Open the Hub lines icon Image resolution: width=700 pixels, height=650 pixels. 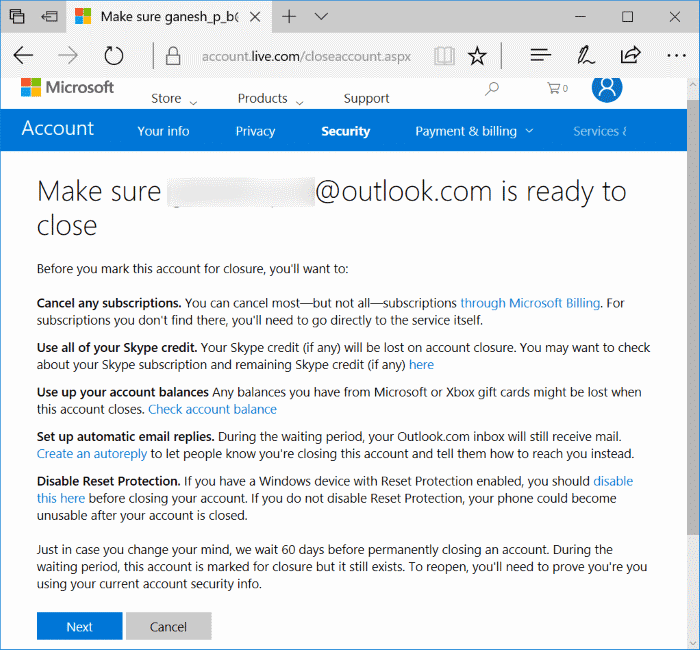[x=540, y=55]
